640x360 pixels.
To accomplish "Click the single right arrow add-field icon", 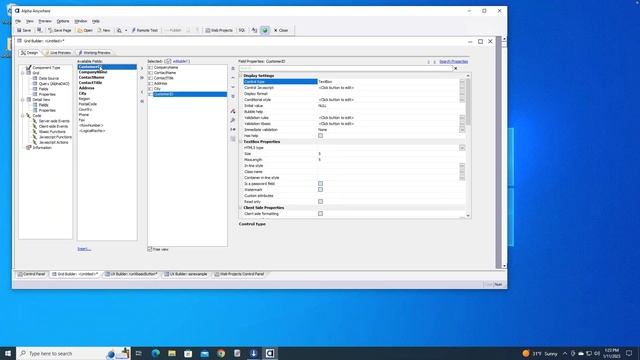I will pos(142,68).
